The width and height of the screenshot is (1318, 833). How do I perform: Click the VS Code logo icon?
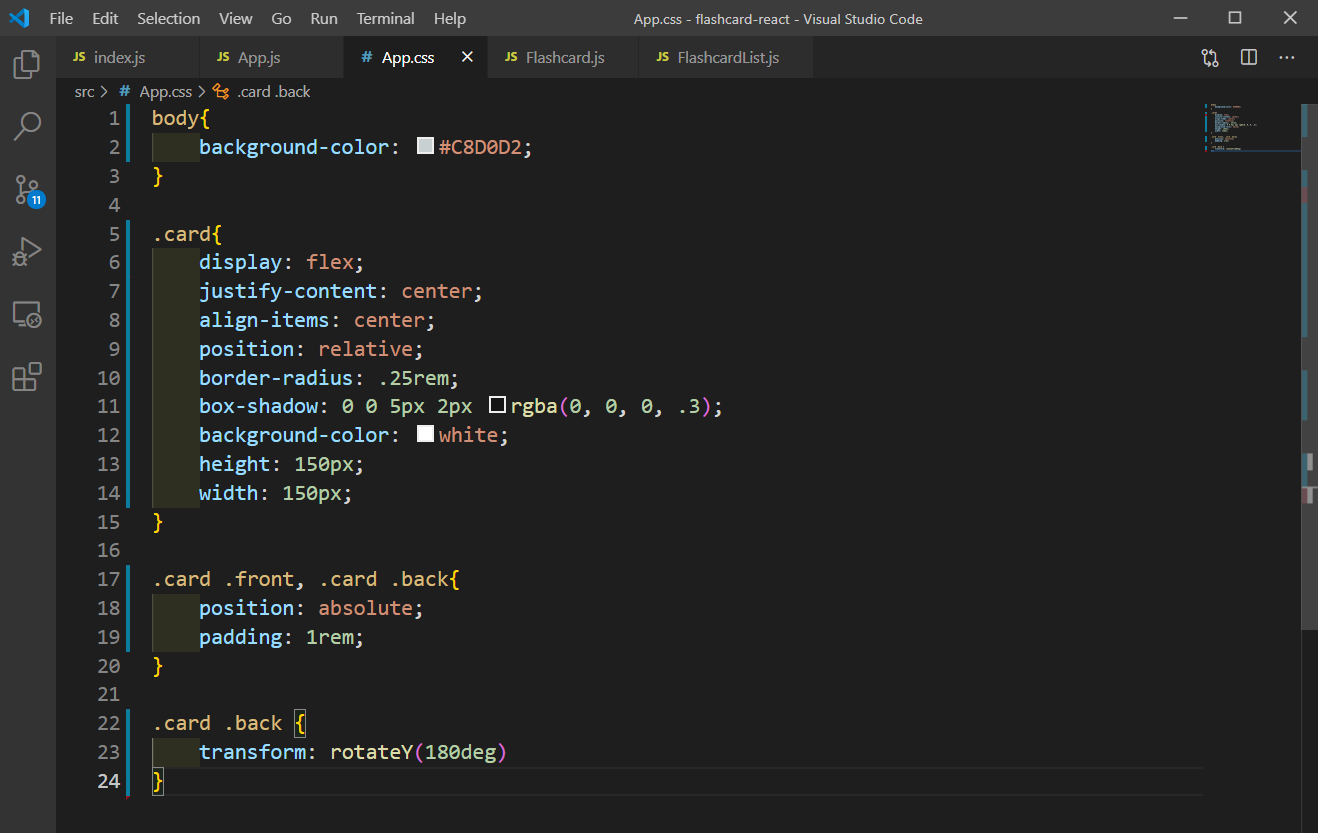pos(19,18)
